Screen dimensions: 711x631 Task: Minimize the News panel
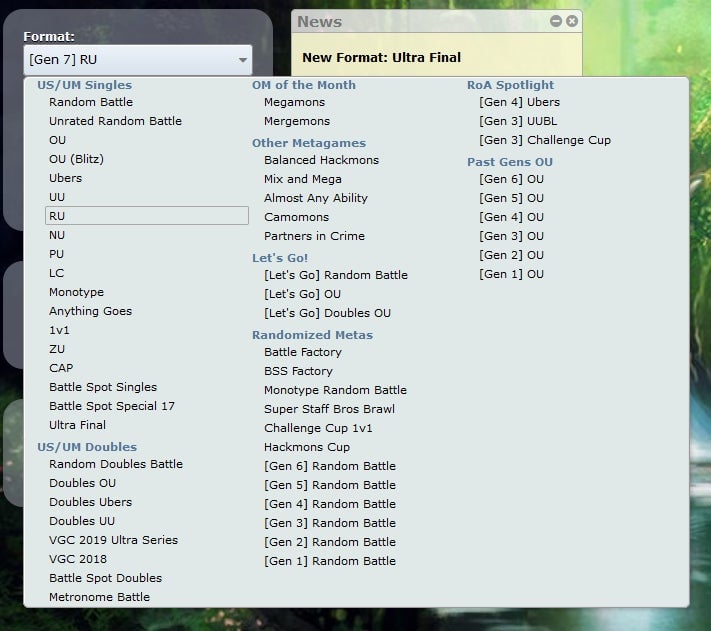pos(556,21)
